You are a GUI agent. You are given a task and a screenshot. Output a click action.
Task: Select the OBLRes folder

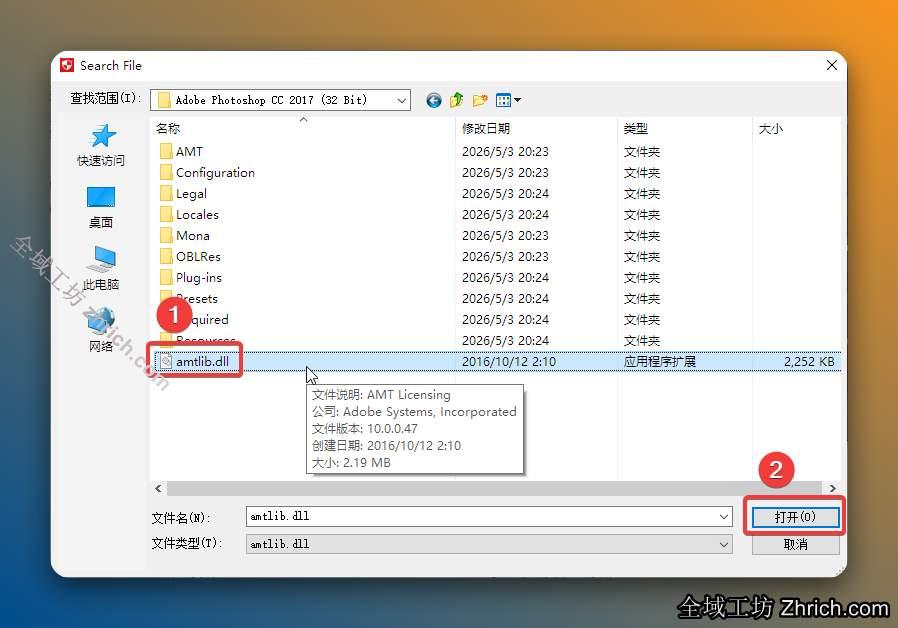click(x=198, y=257)
